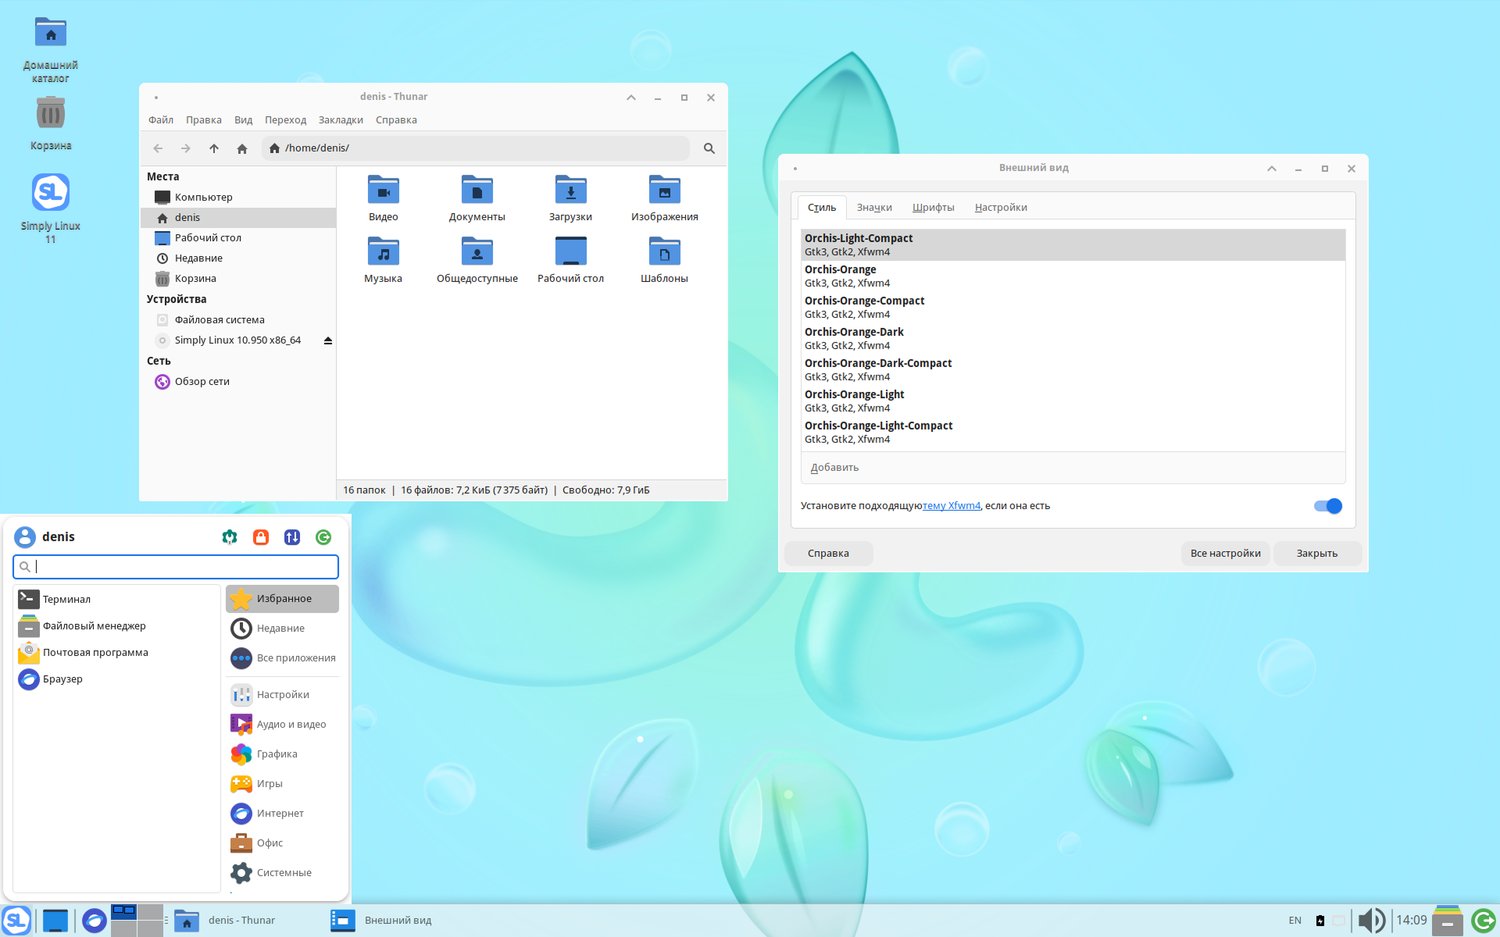The image size is (1500, 937).
Task: Click the workspace switcher in taskbar
Action: click(x=137, y=920)
